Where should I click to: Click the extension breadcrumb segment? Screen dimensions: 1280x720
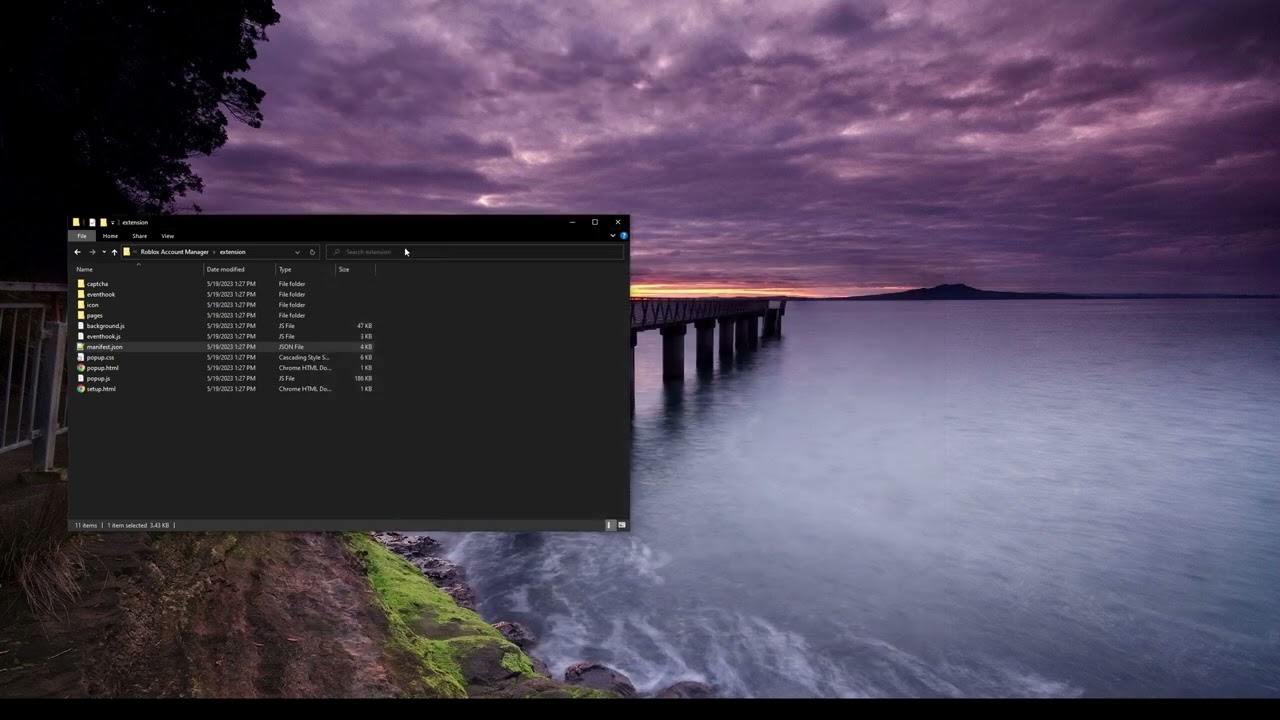click(x=232, y=252)
